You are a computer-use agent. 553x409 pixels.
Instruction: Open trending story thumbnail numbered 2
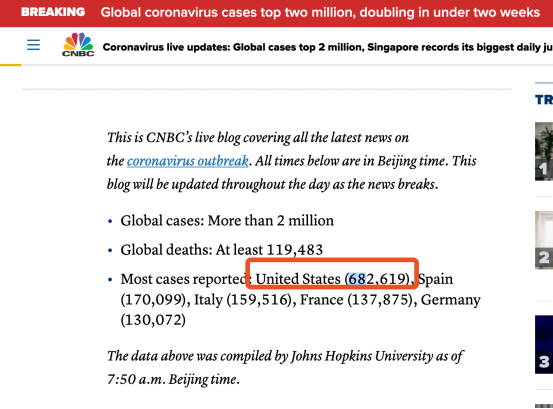pyautogui.click(x=544, y=240)
